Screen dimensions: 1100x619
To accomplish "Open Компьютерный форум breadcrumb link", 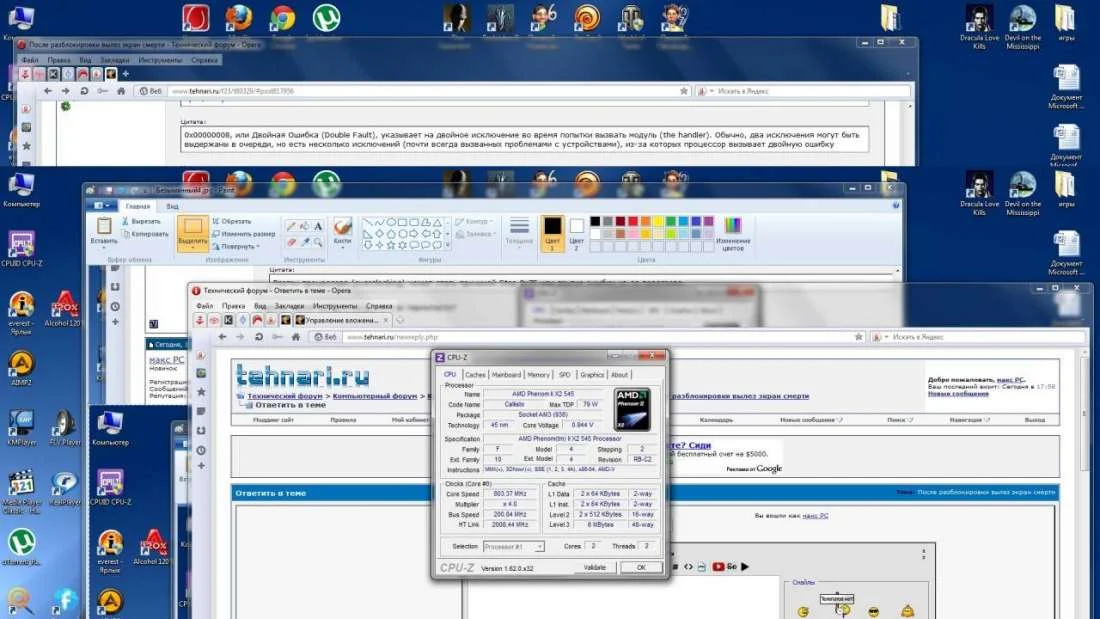I will 375,396.
